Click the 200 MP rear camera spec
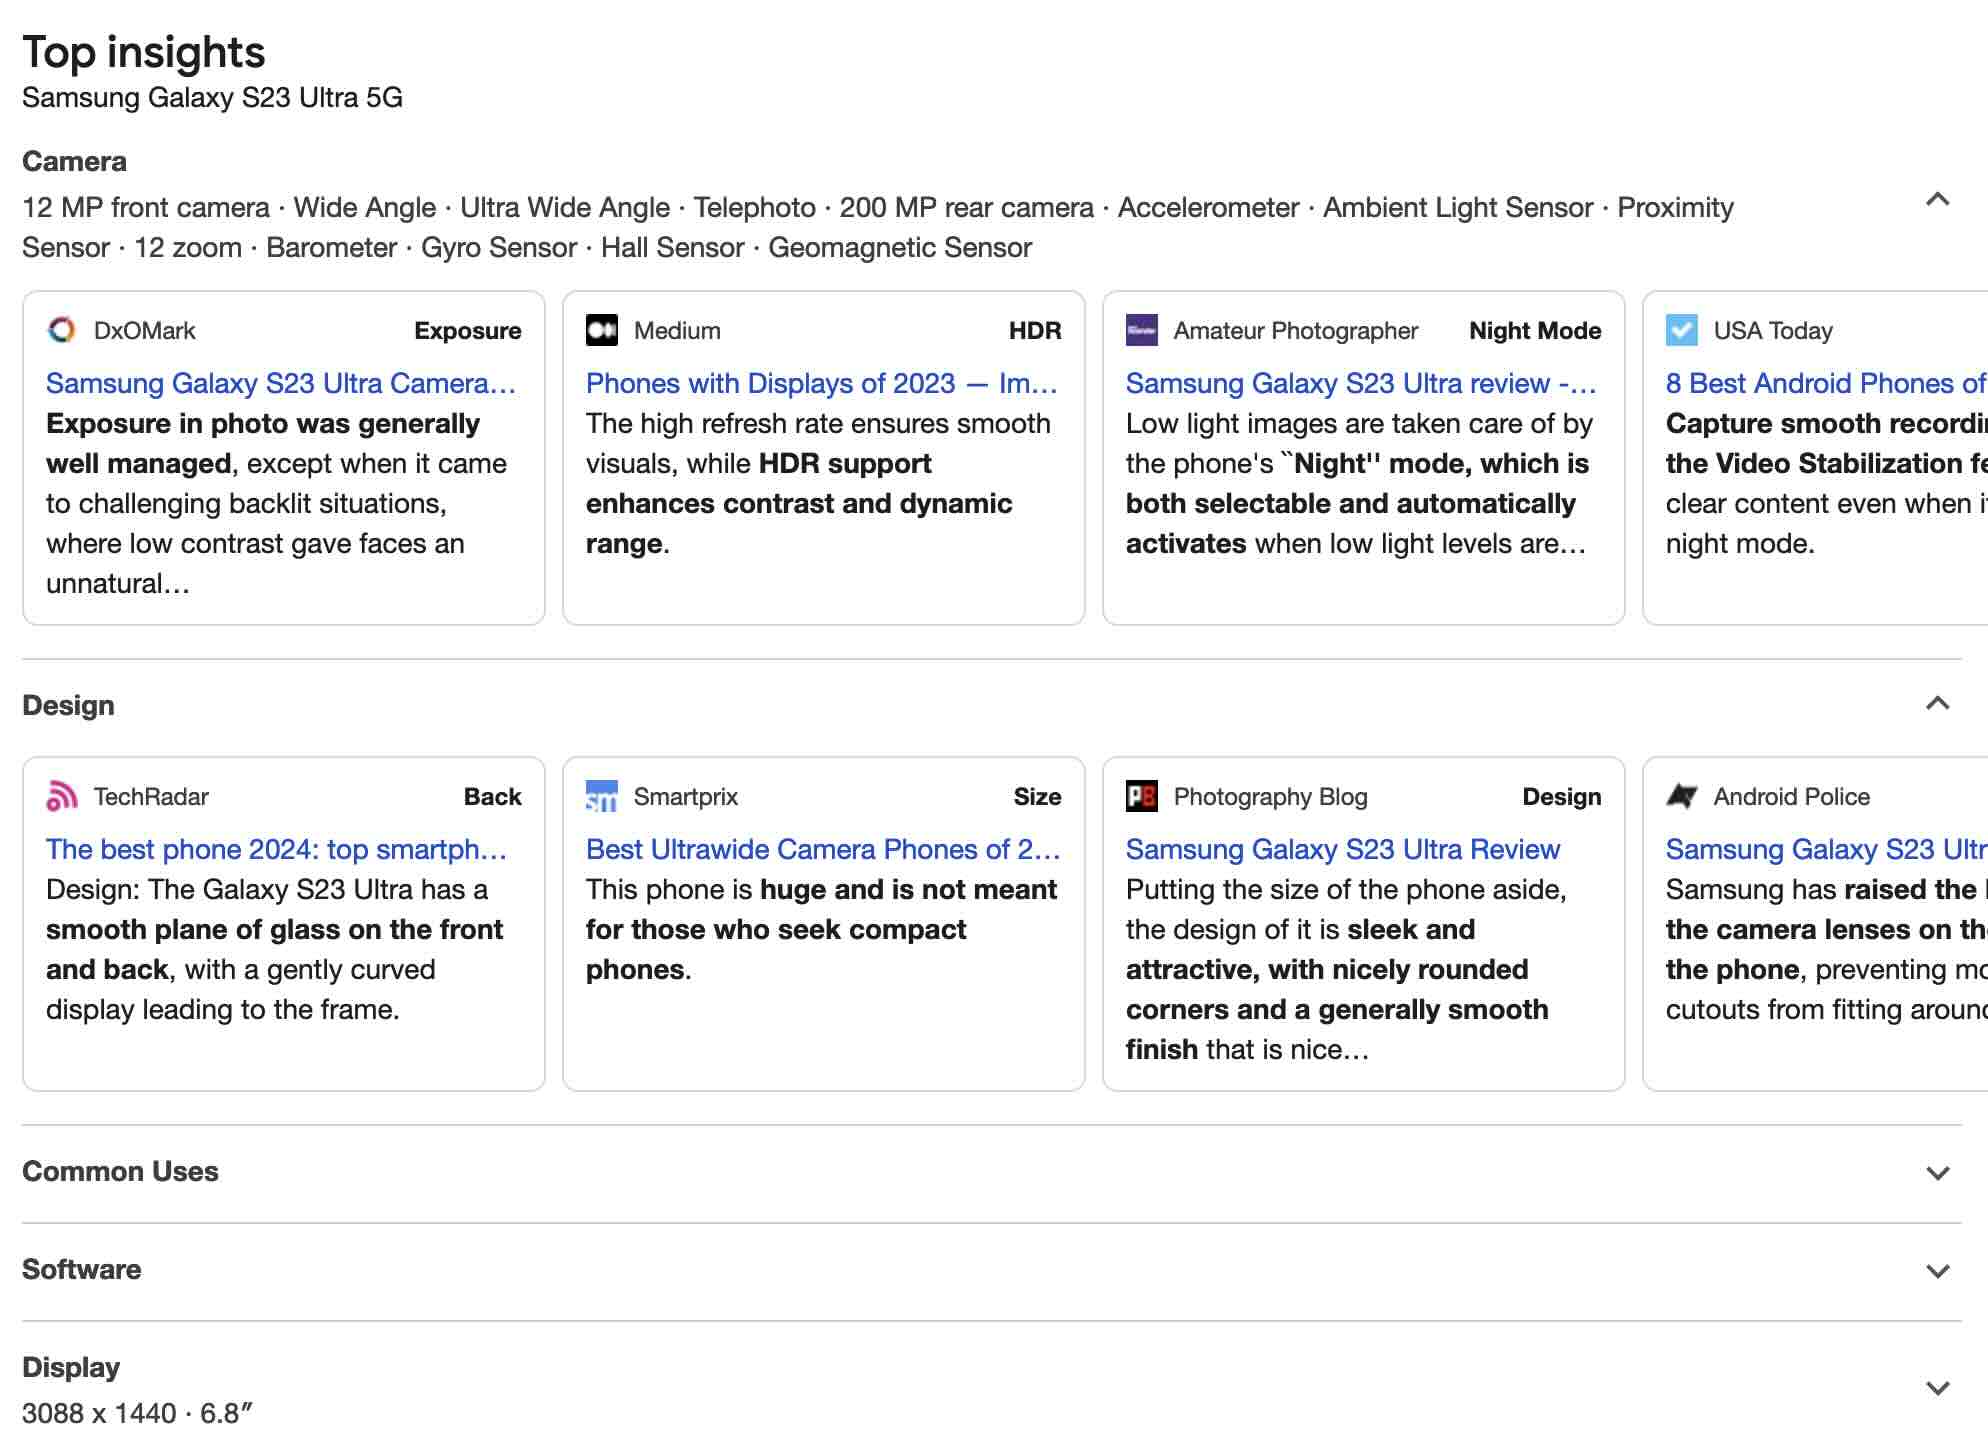The width and height of the screenshot is (1988, 1446). (967, 207)
